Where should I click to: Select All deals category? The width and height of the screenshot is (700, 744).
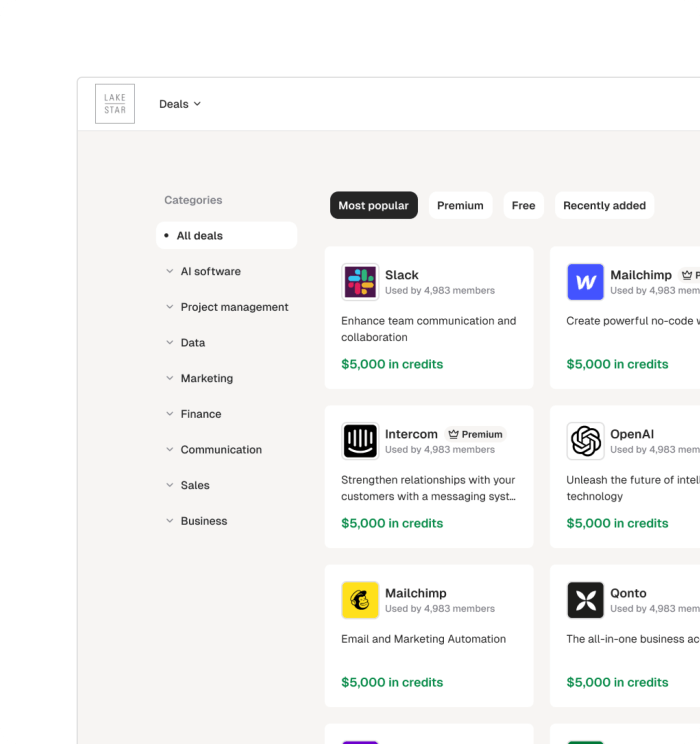pyautogui.click(x=226, y=235)
